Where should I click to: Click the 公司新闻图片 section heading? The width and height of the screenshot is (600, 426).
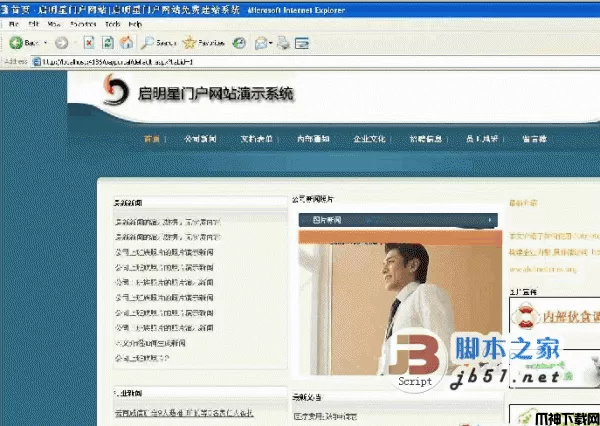point(313,199)
